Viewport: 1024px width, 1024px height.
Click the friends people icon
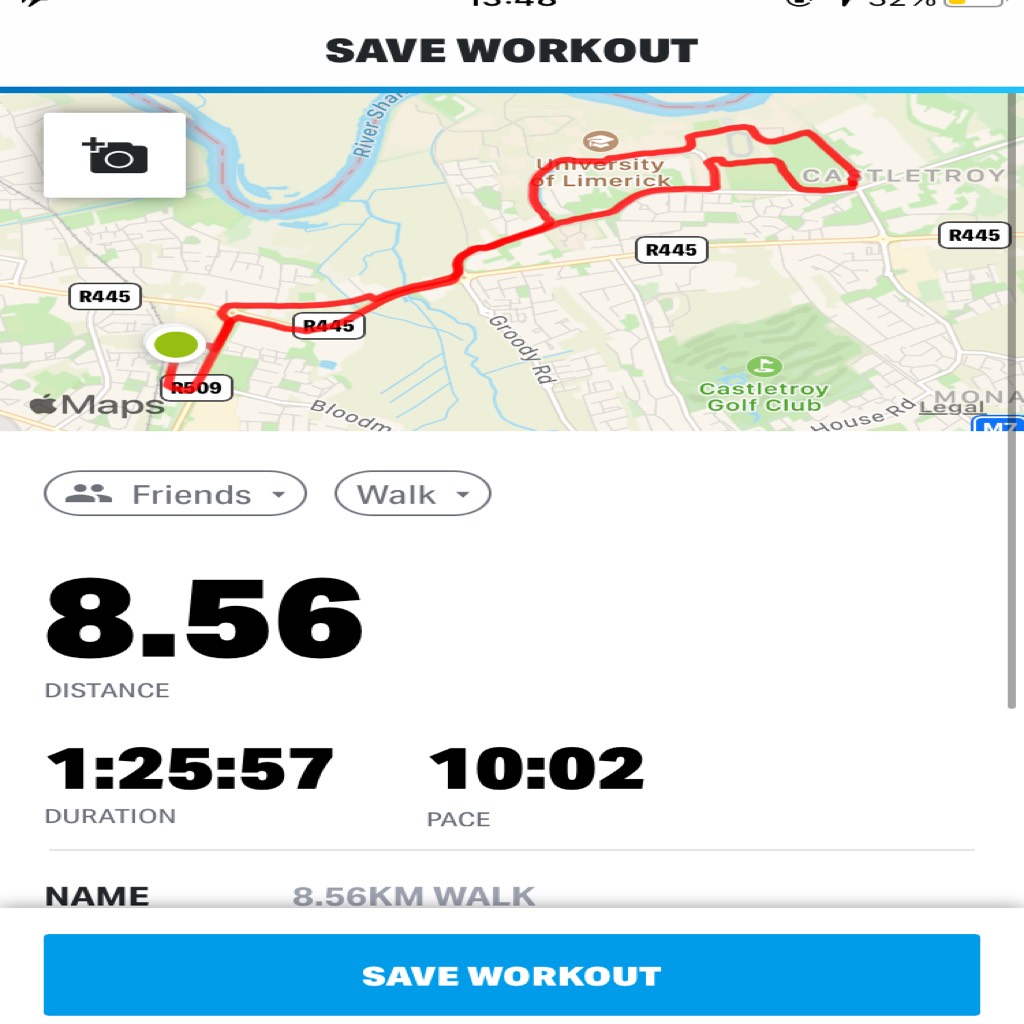pos(89,493)
